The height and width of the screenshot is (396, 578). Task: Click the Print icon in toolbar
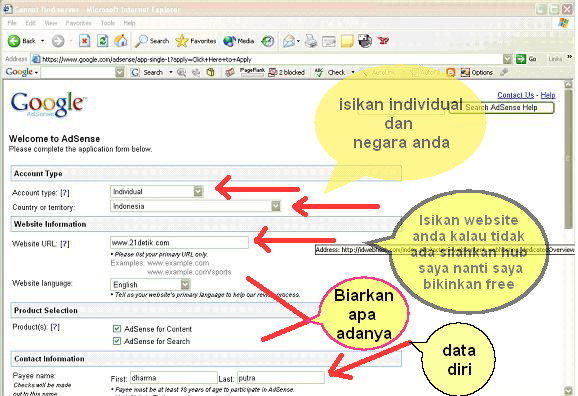[311, 41]
